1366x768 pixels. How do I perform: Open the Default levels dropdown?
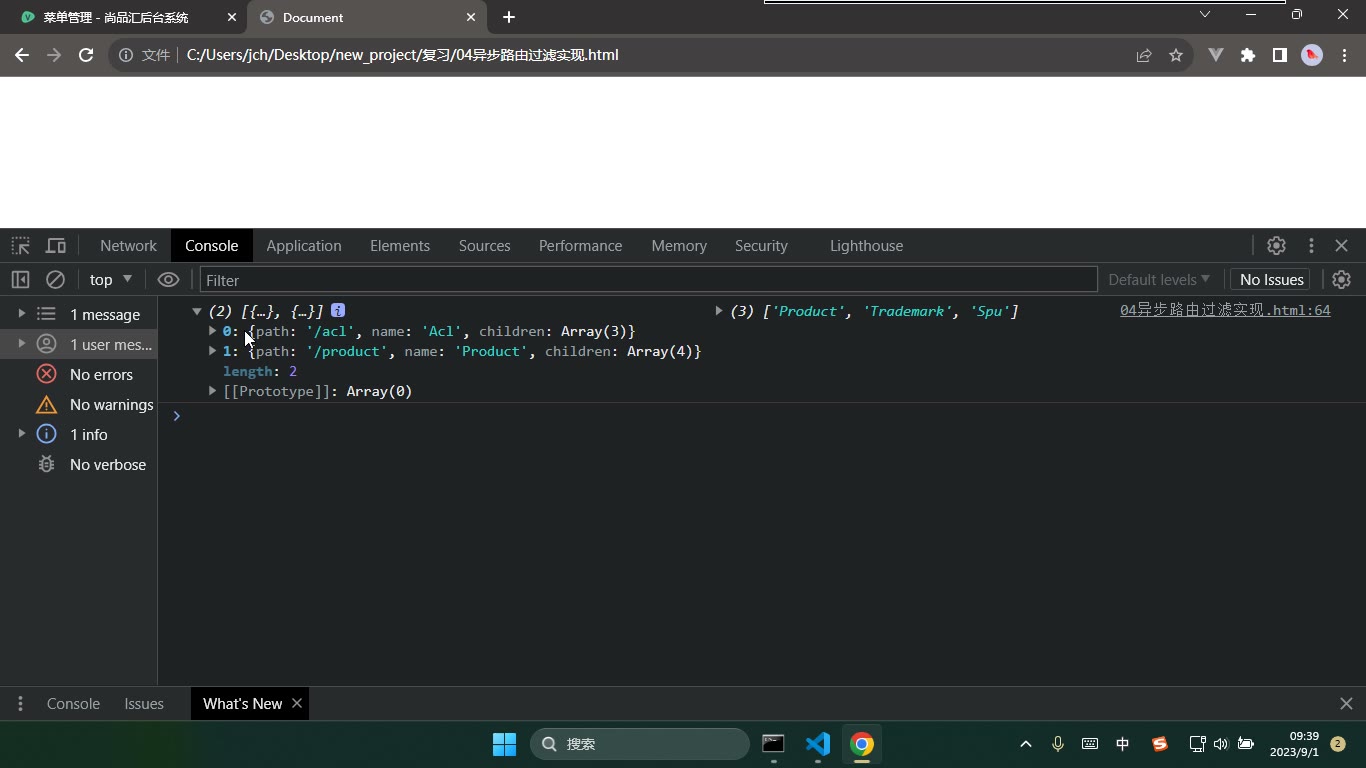1159,280
